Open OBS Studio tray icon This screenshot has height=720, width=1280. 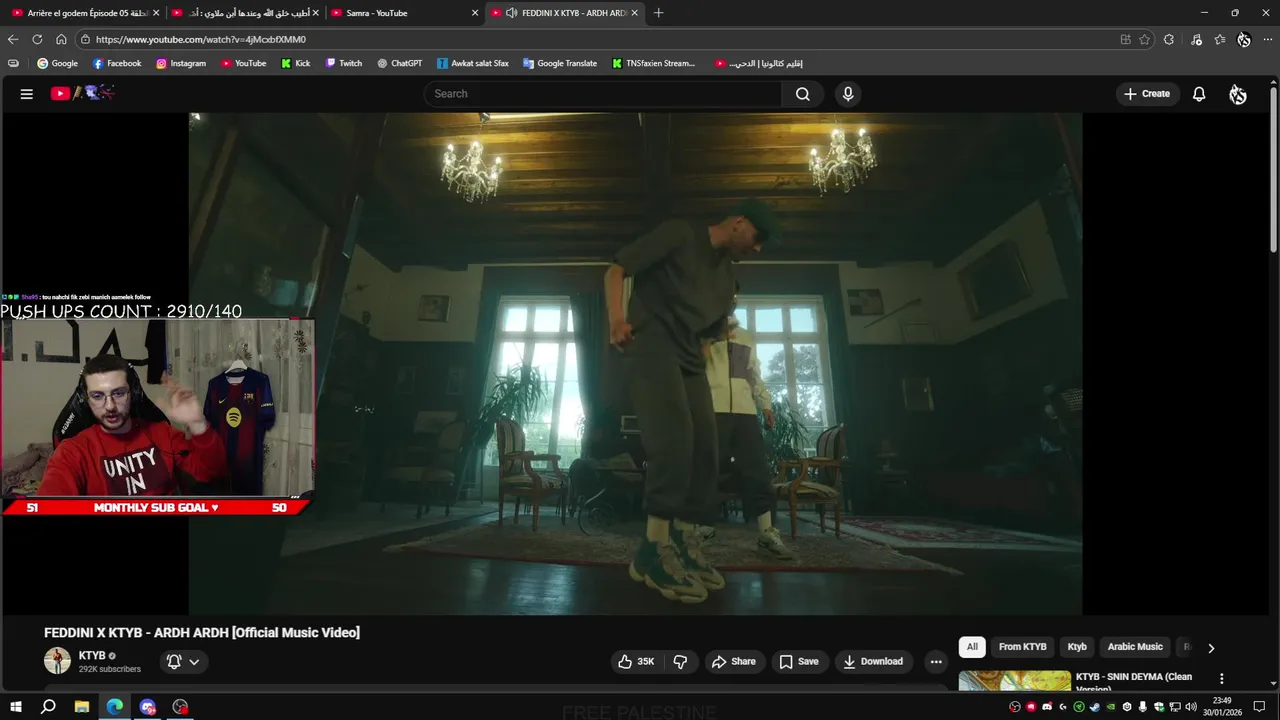tap(1015, 707)
